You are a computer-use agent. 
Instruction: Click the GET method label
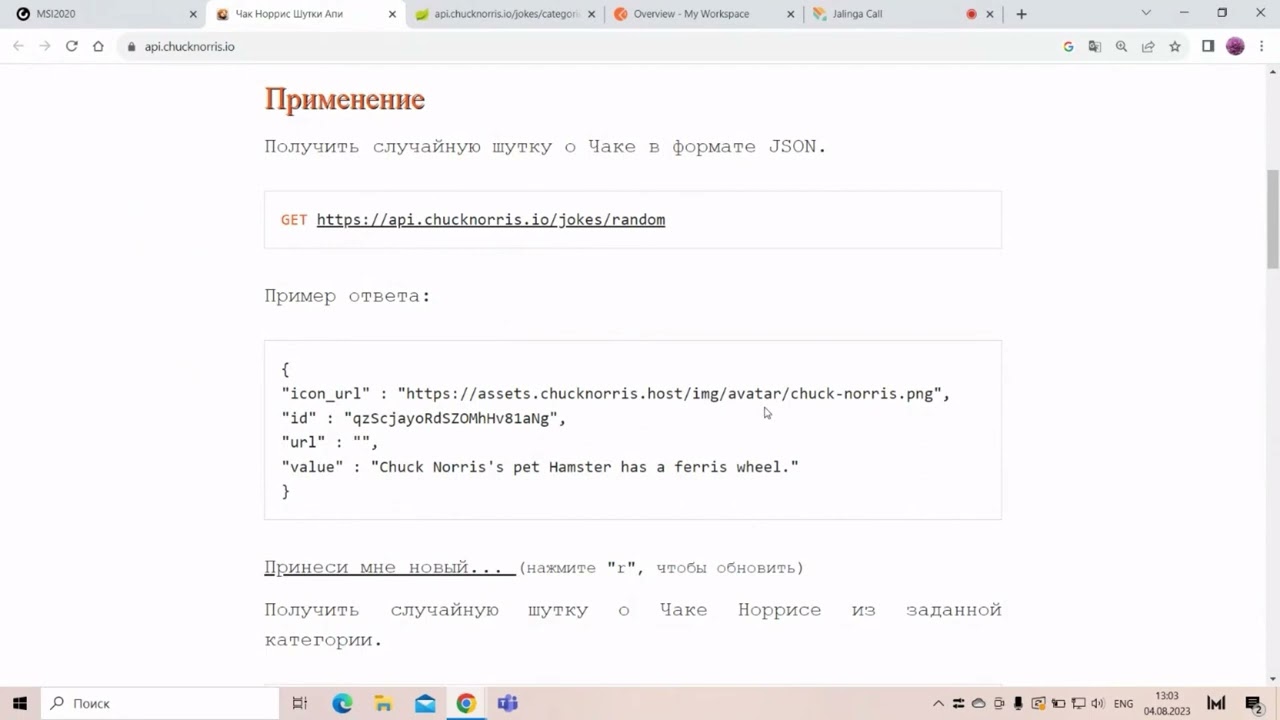point(294,220)
